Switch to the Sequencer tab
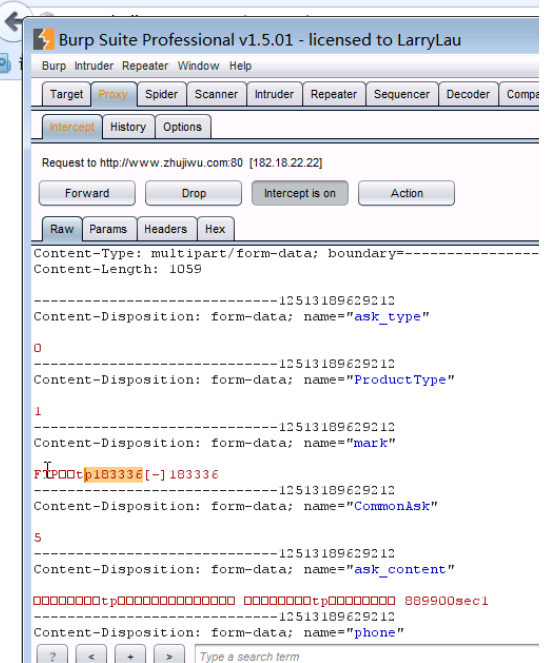This screenshot has width=558, height=663. coord(402,94)
